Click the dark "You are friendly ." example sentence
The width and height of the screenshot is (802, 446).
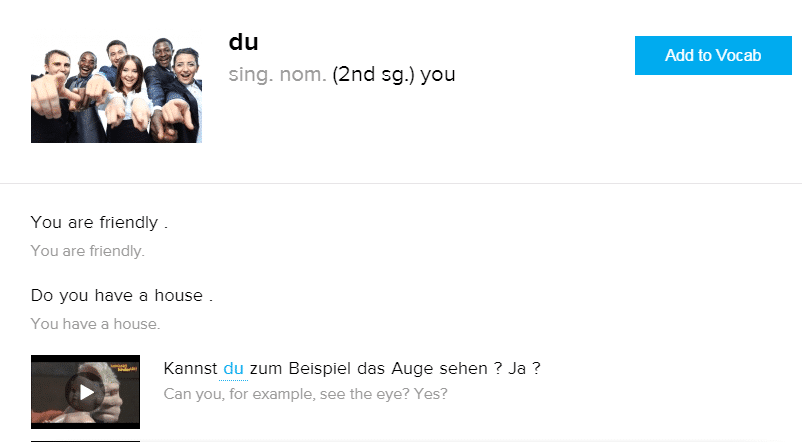tap(99, 222)
